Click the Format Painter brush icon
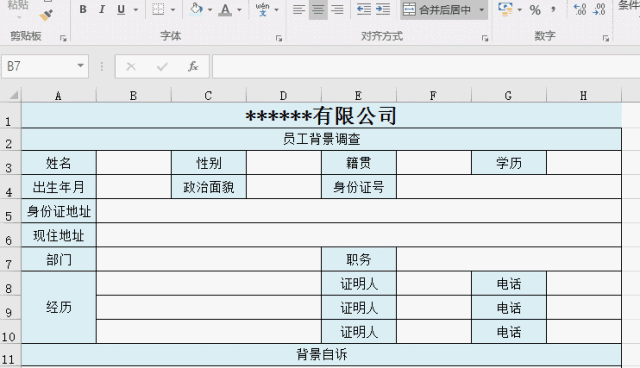The width and height of the screenshot is (640, 368). pyautogui.click(x=46, y=16)
